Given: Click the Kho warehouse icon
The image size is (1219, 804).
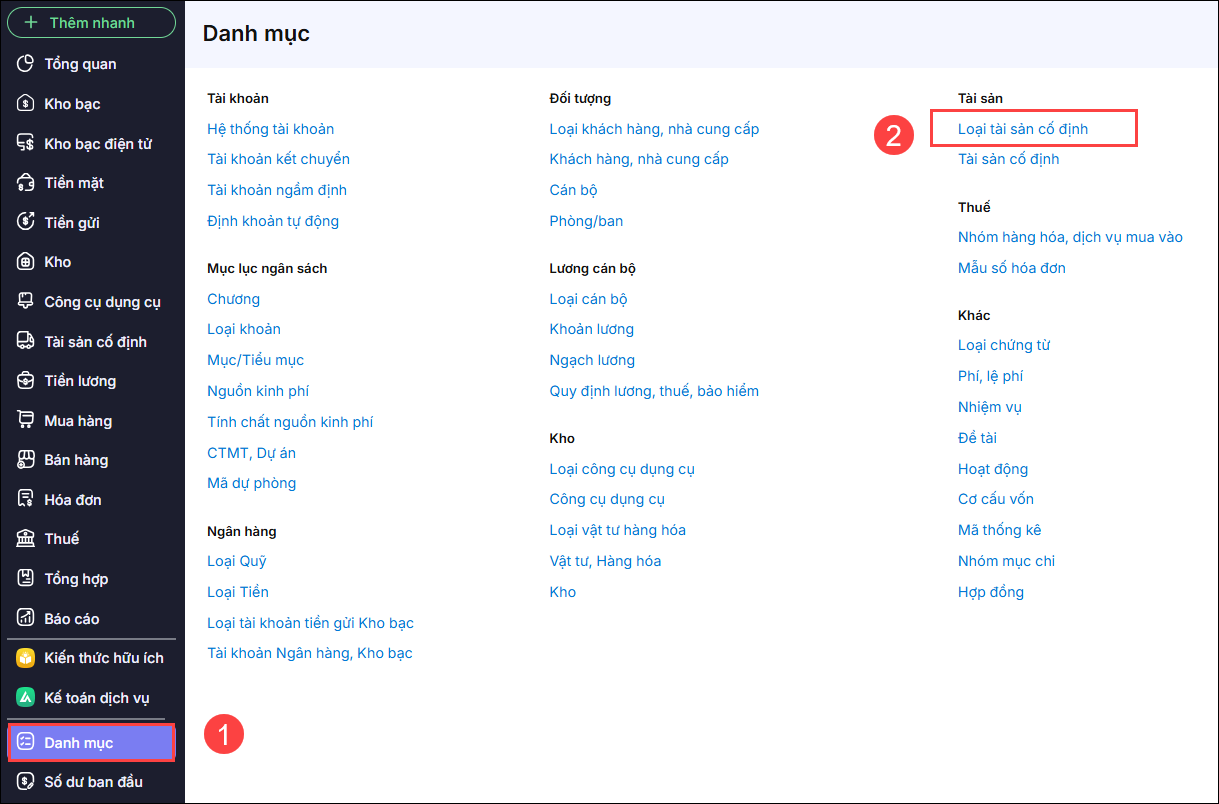Looking at the screenshot, I should (x=26, y=262).
